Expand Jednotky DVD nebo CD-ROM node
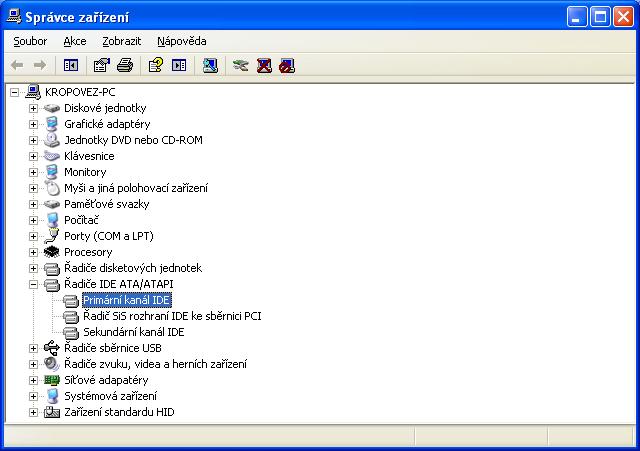 coord(33,140)
